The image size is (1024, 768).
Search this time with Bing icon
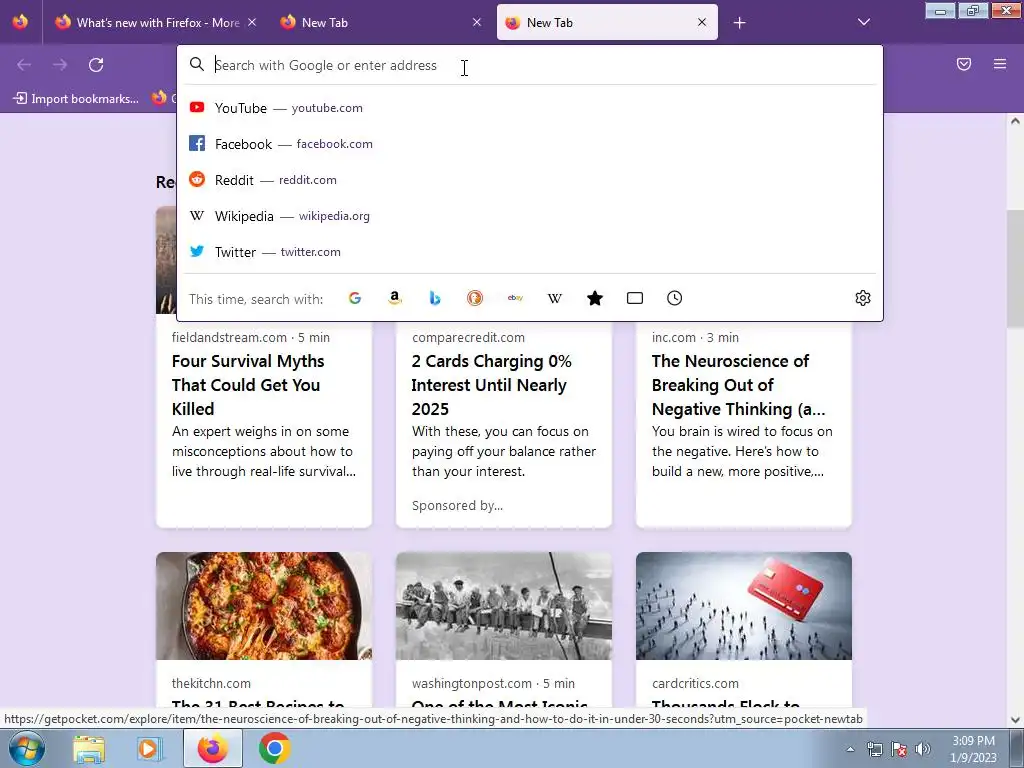pyautogui.click(x=435, y=298)
